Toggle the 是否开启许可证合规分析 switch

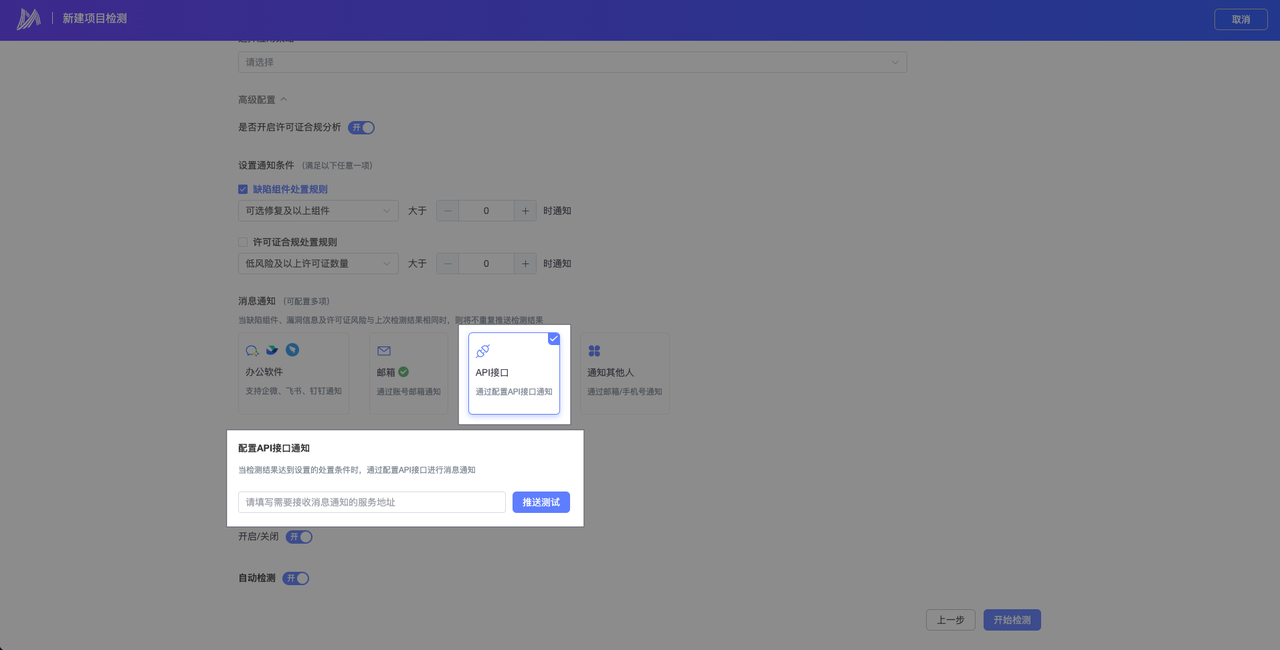(x=361, y=128)
